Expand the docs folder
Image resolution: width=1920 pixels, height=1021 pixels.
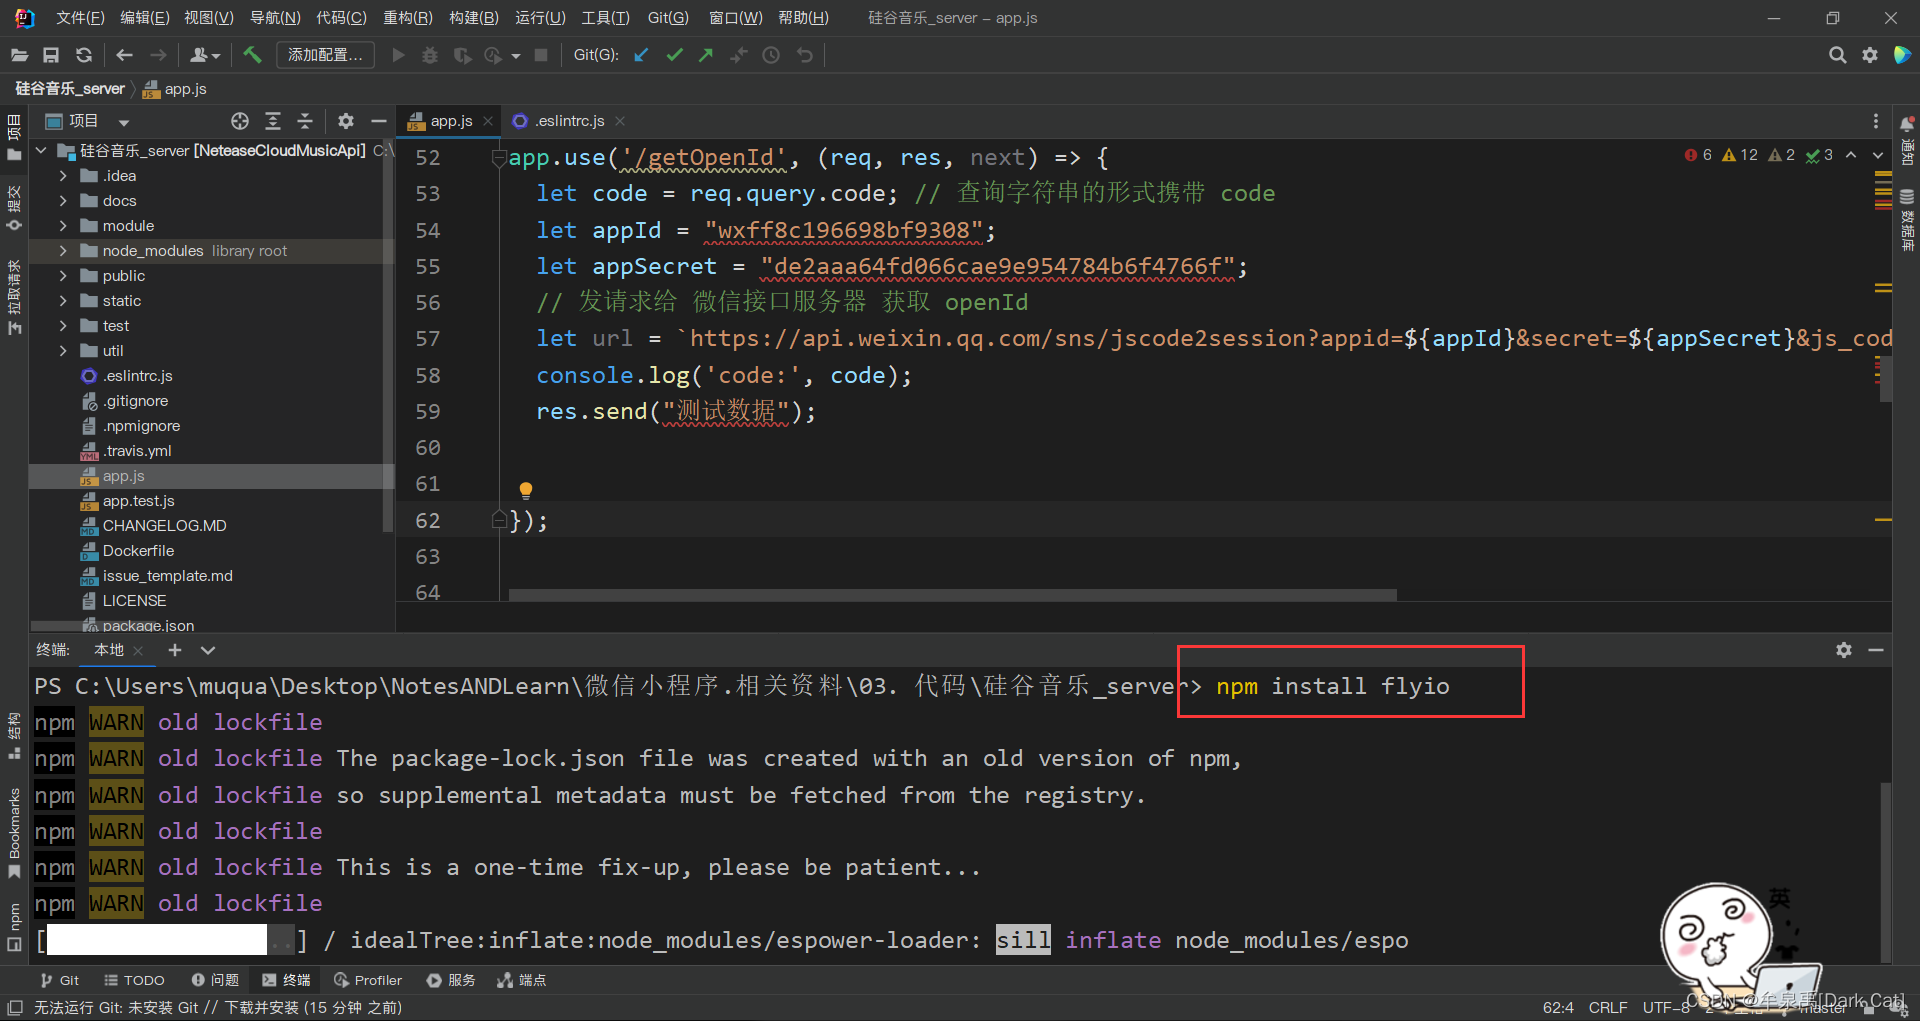coord(63,201)
